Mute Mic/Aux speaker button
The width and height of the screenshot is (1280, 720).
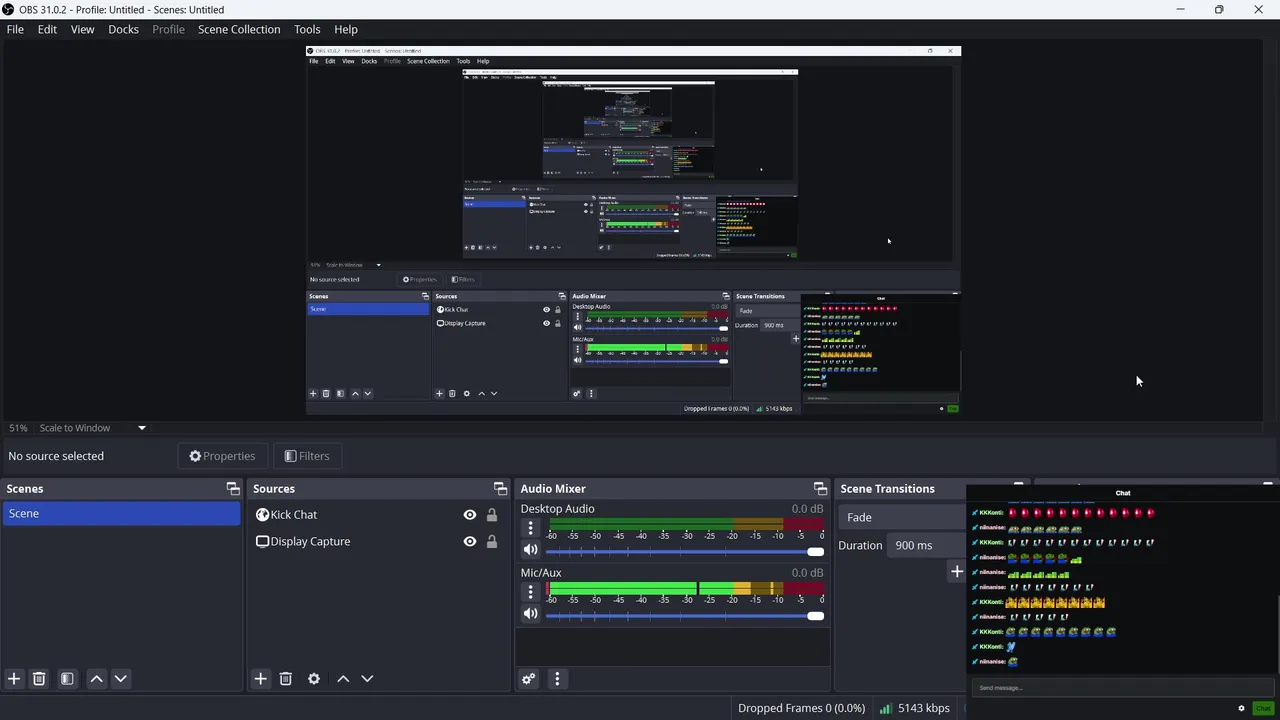click(x=531, y=614)
